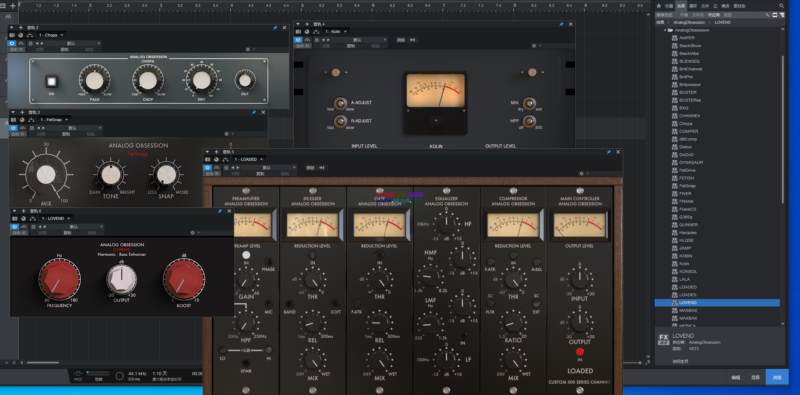Click the sidechain icon beside 测链 in the Kolin window
800x395 pixels.
(x=413, y=39)
